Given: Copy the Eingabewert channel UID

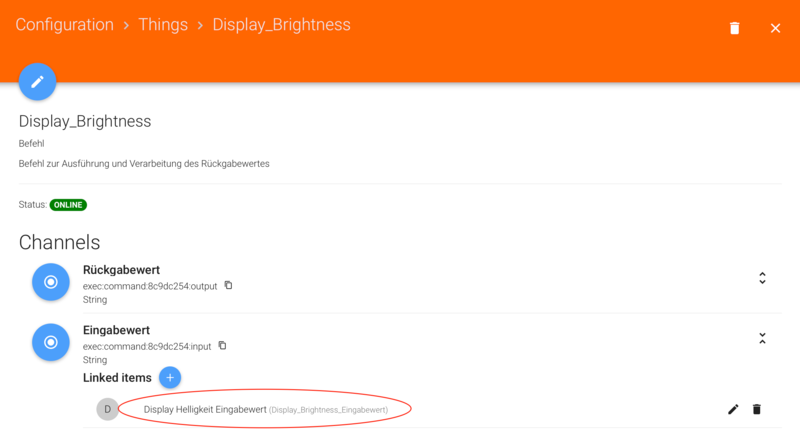Looking at the screenshot, I should [x=222, y=346].
